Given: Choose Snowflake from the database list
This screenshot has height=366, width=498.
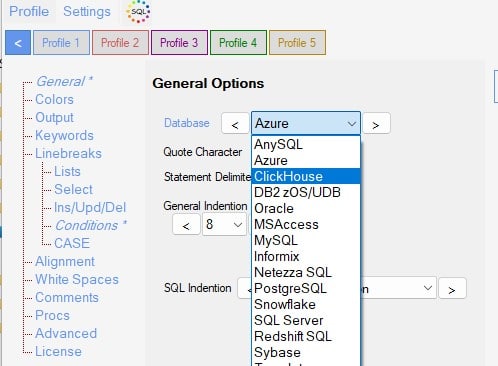Looking at the screenshot, I should coord(306,304).
